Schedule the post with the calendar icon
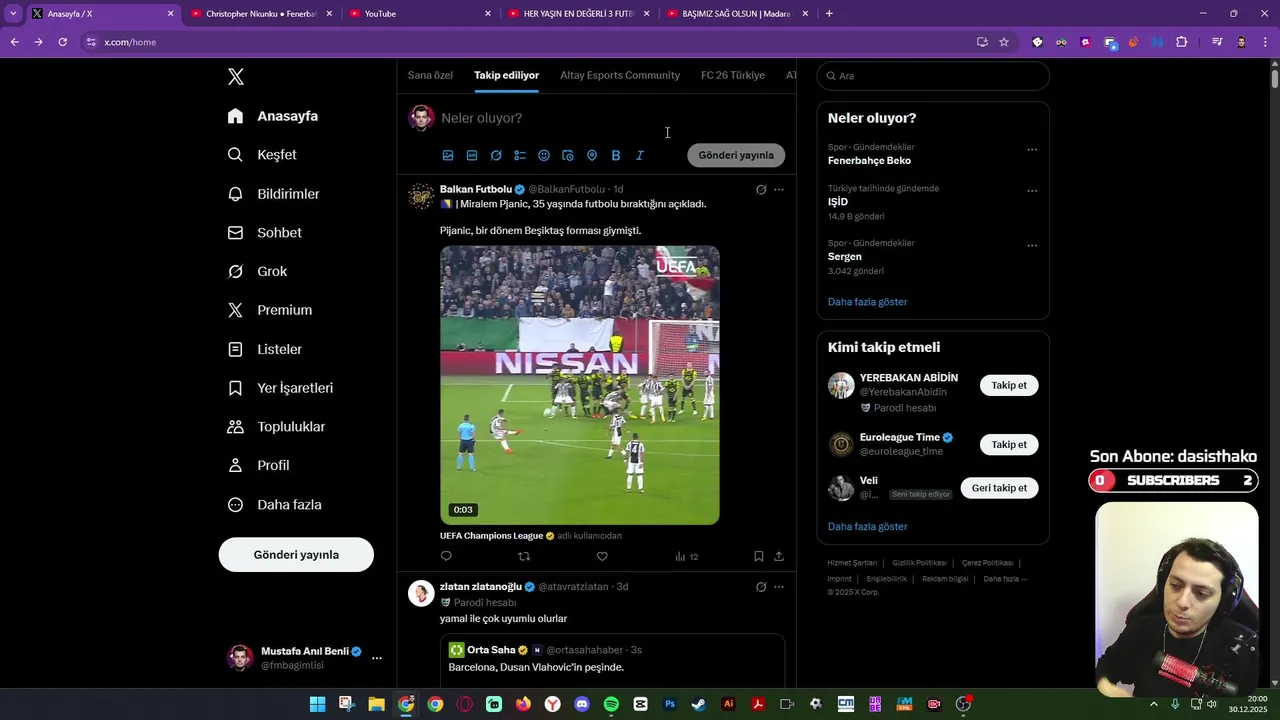Viewport: 1280px width, 720px height. pyautogui.click(x=568, y=155)
